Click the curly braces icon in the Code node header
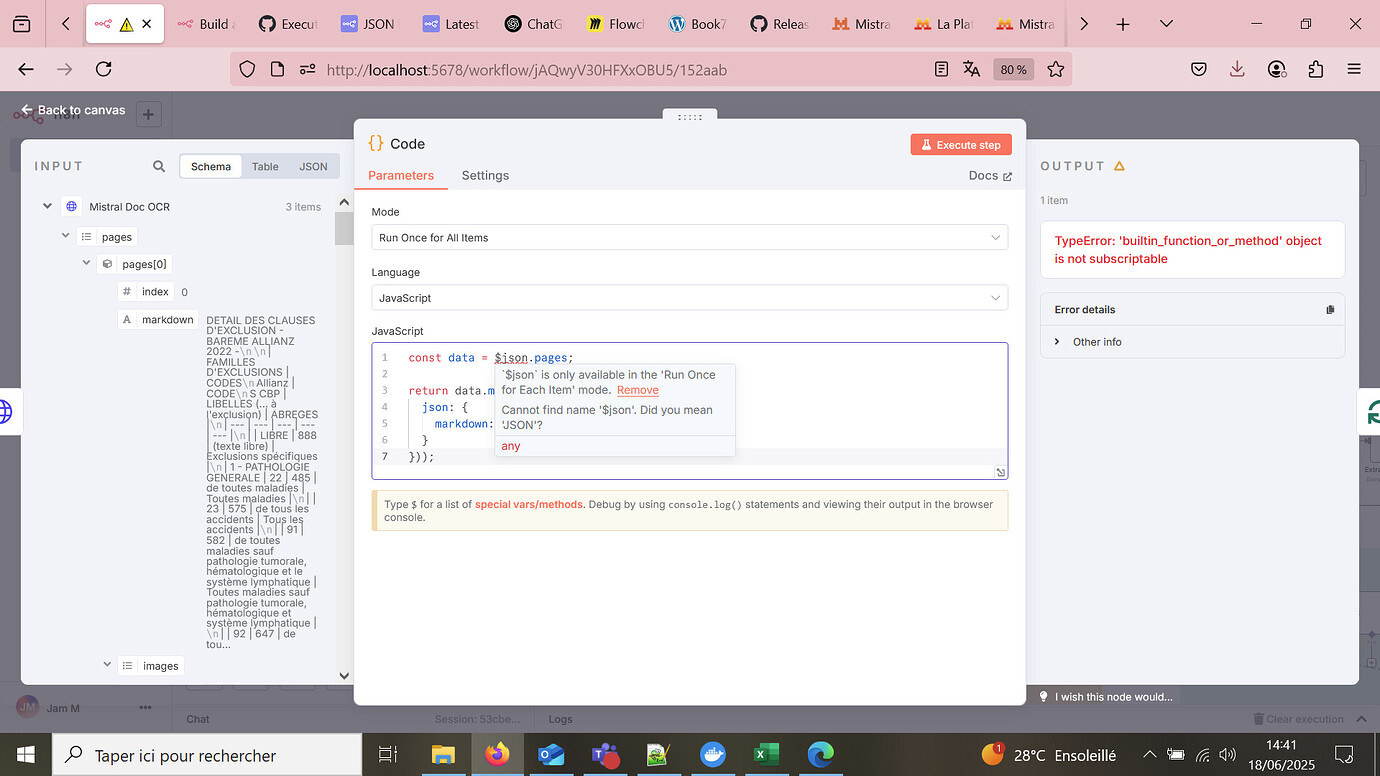 pos(375,143)
